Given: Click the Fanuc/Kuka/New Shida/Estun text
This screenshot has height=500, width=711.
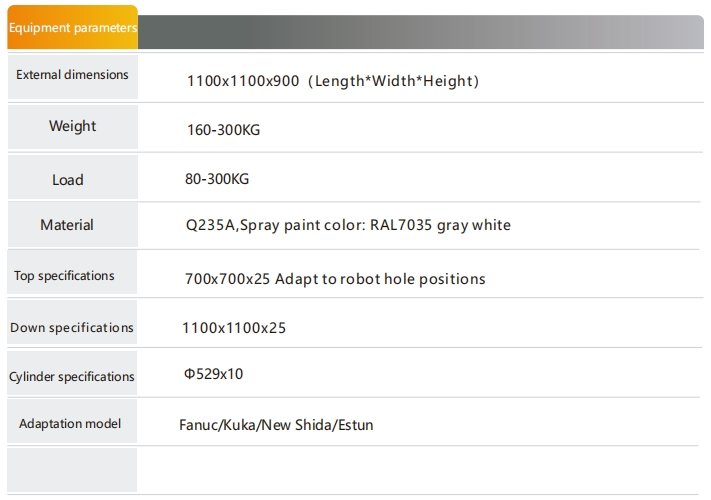Looking at the screenshot, I should coord(276,425).
